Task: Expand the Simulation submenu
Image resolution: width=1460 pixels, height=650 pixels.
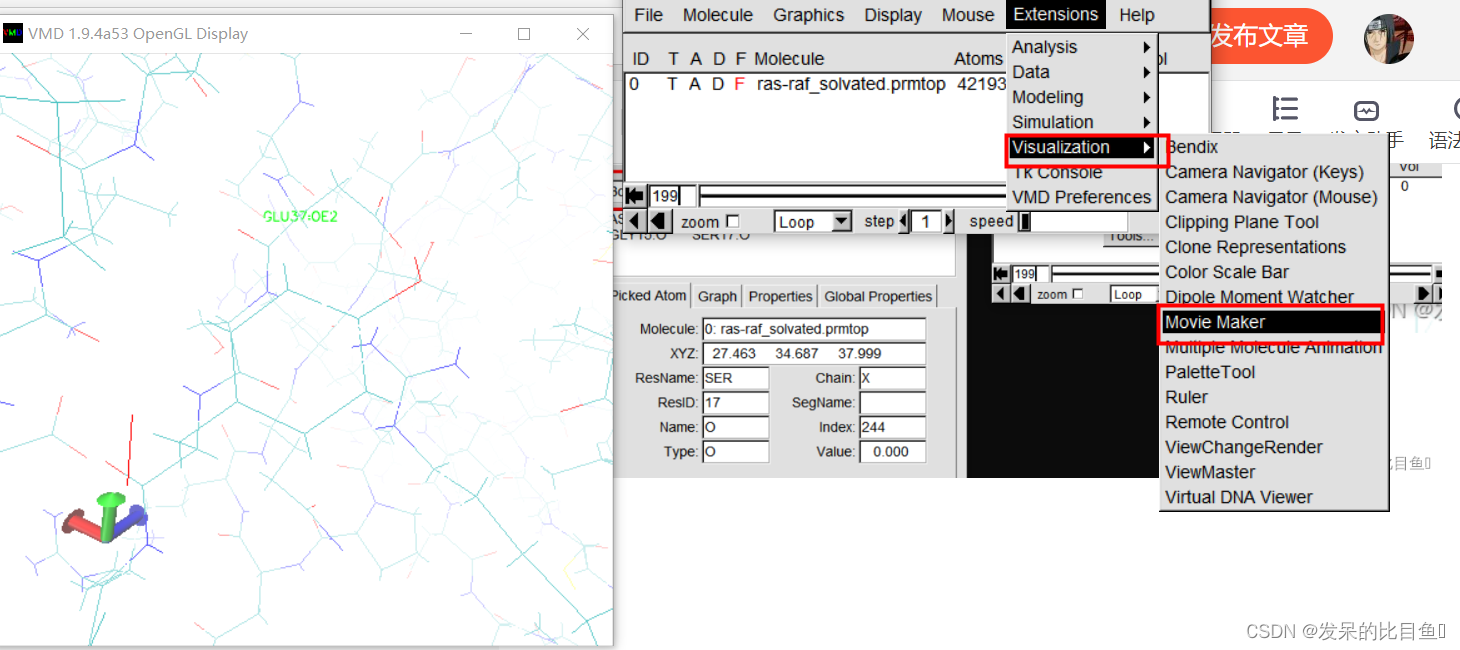Action: [1082, 122]
